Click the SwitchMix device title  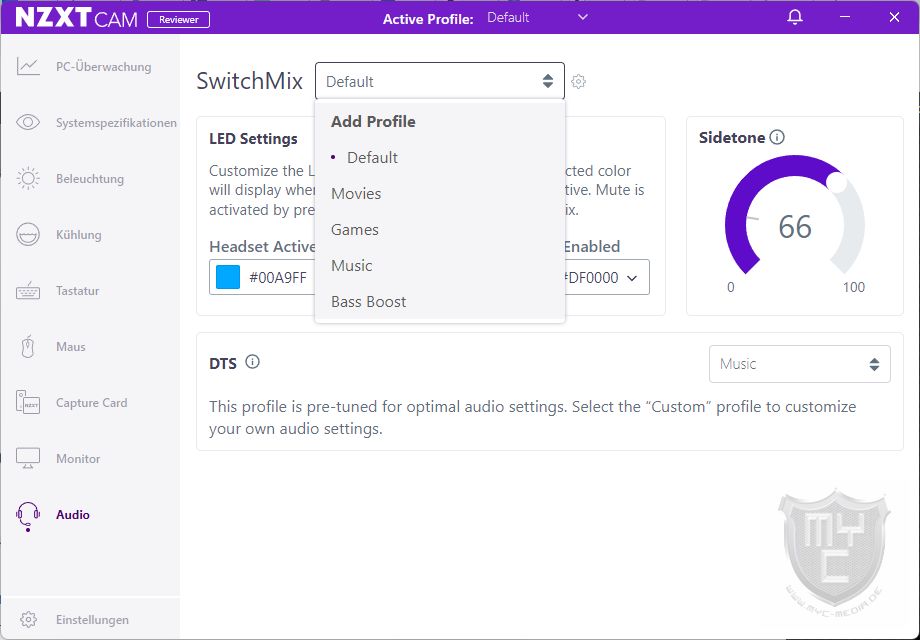(249, 81)
